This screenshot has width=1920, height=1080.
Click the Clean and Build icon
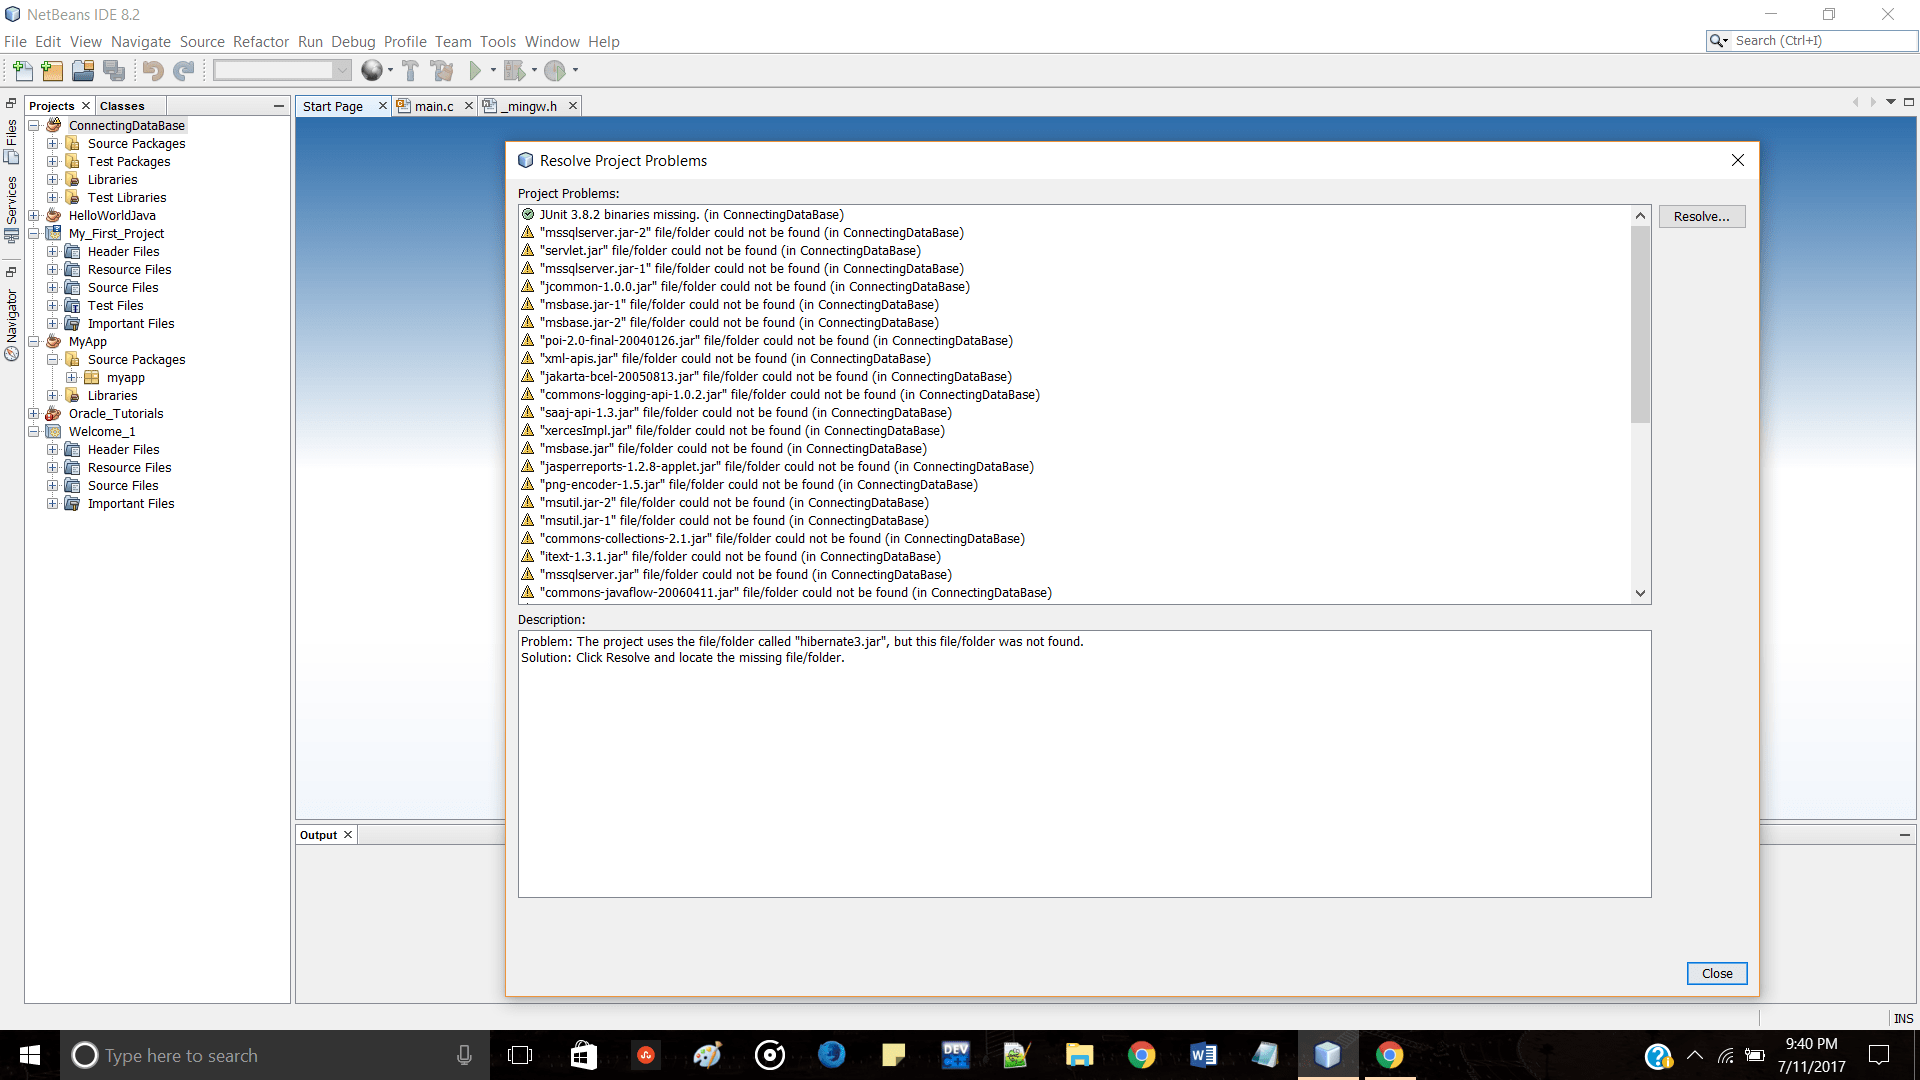(441, 70)
